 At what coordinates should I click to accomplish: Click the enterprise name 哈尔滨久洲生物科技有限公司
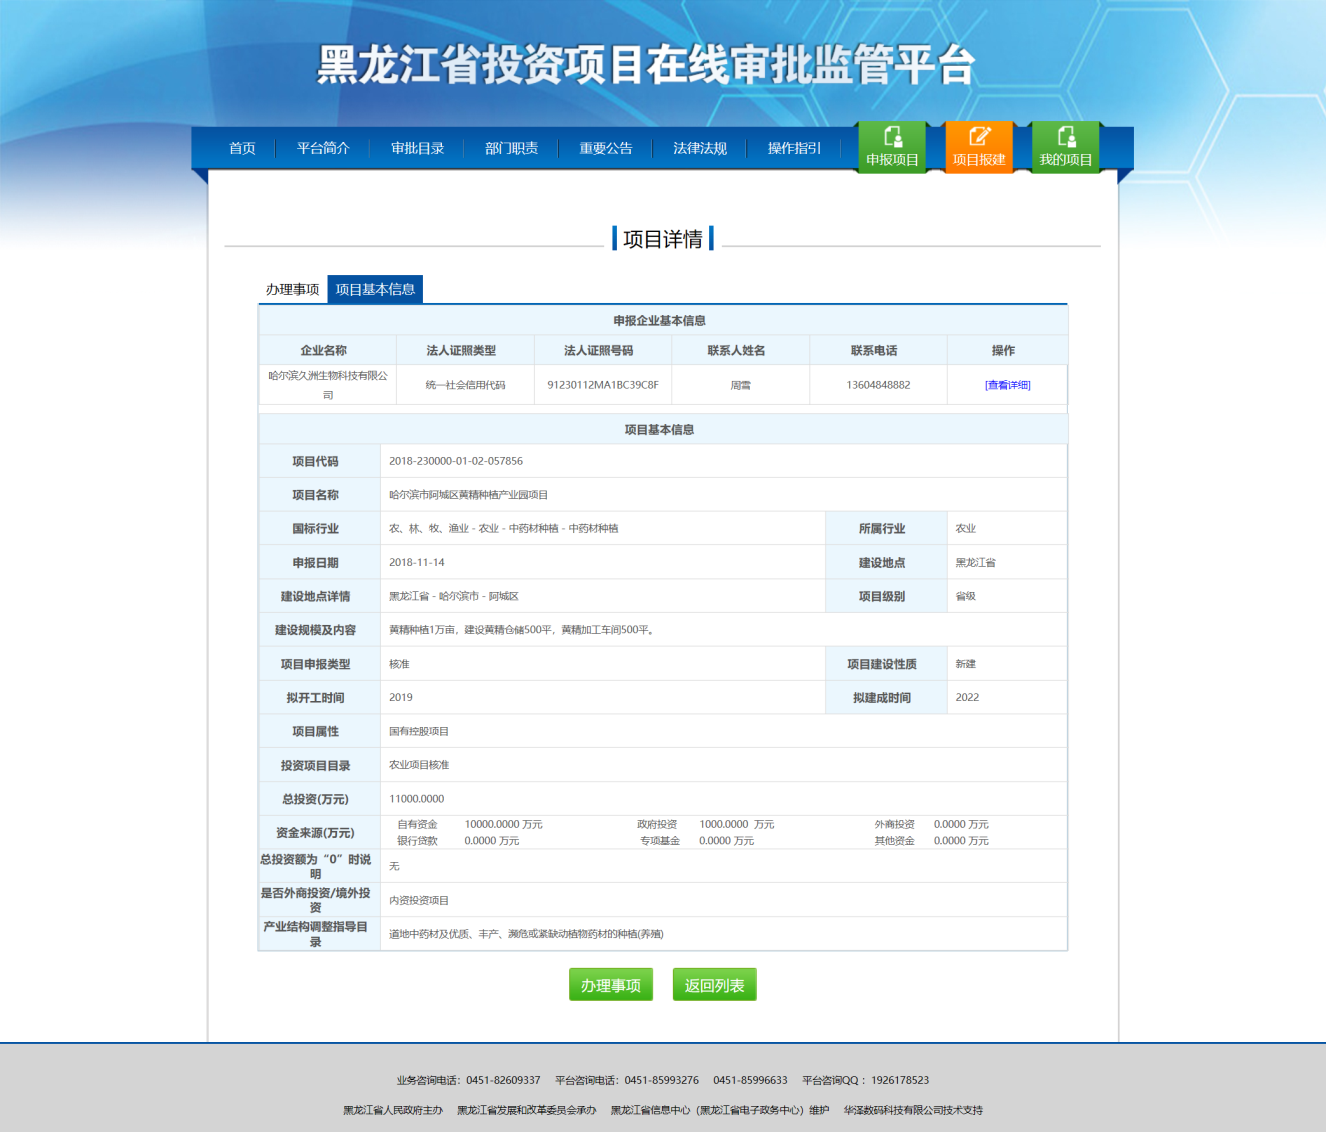tap(327, 385)
